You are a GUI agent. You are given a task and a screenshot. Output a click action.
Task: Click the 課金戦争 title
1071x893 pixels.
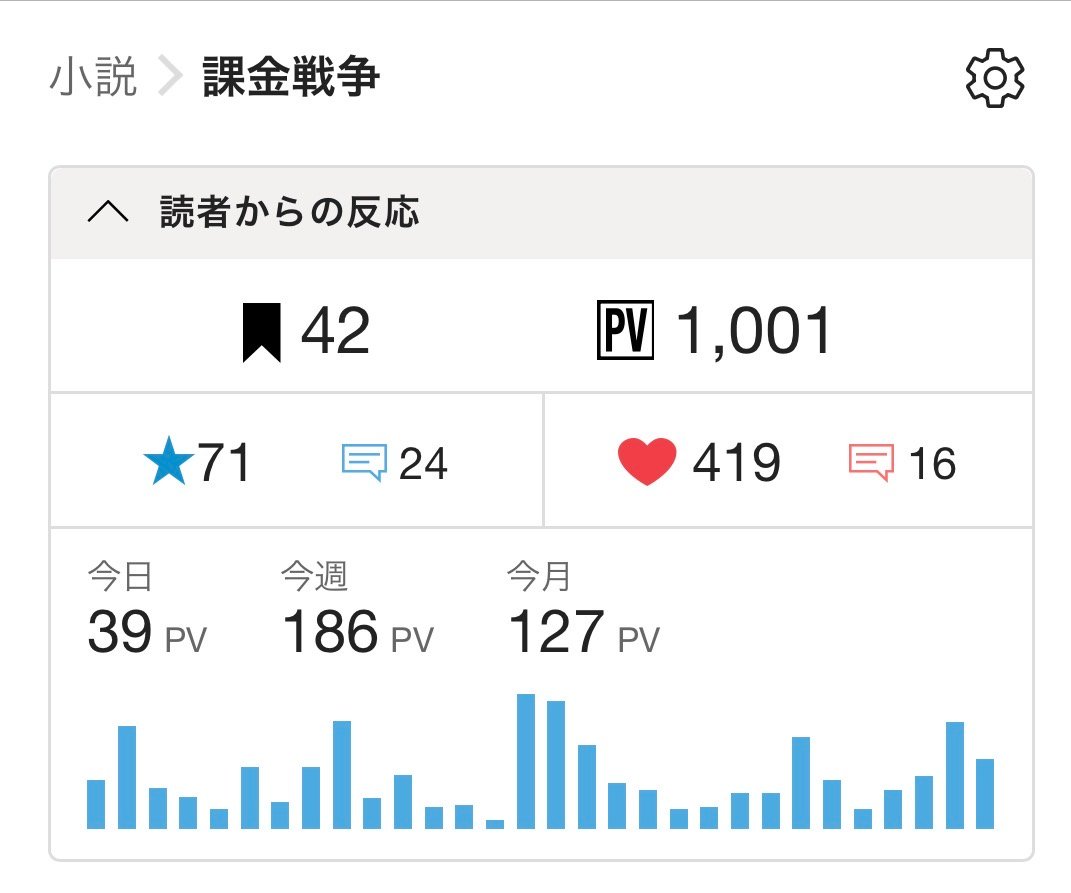291,79
